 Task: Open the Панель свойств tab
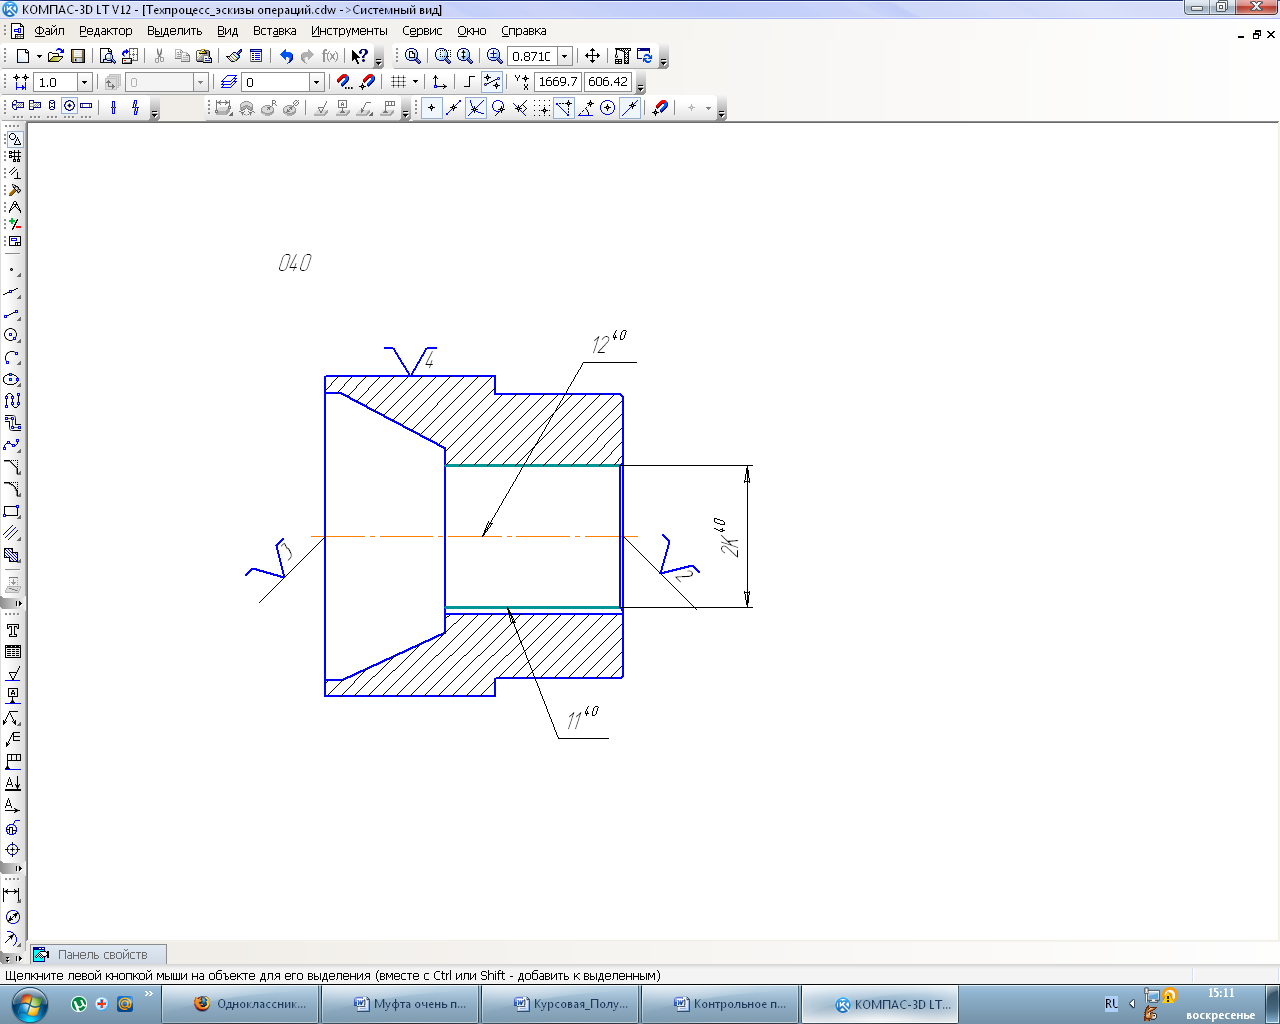97,954
